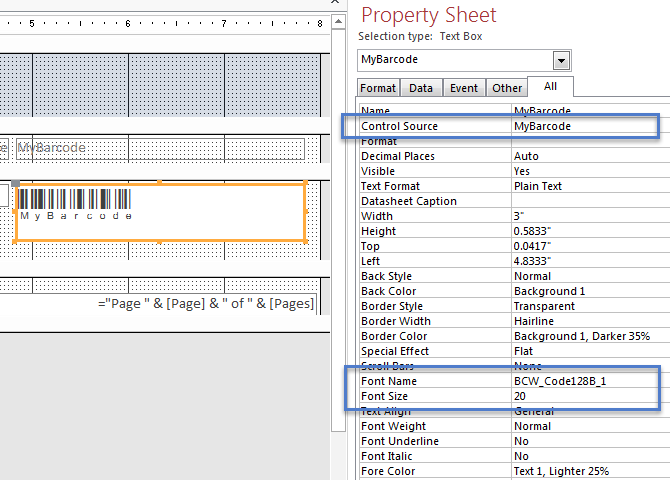Open the MyBarcode object selector dropdown
Image resolution: width=670 pixels, height=480 pixels.
pos(561,60)
